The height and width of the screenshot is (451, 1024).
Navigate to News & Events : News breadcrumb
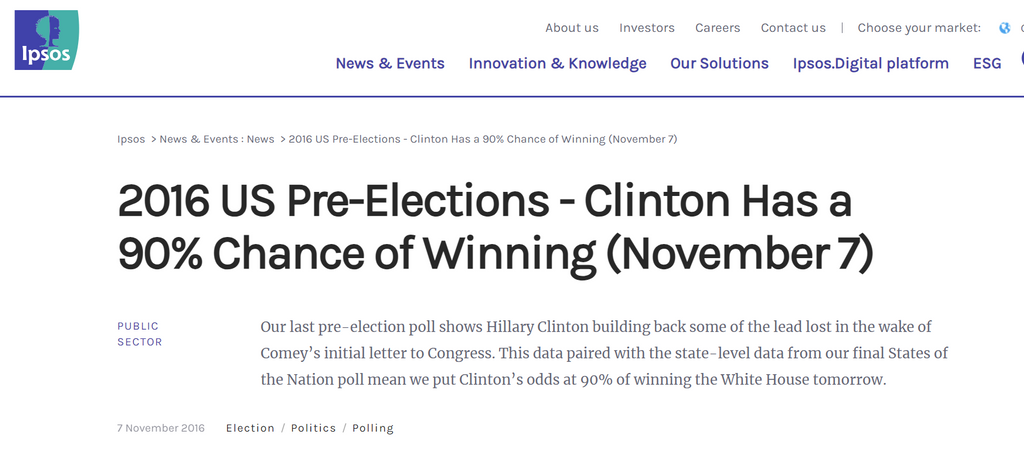coord(217,139)
